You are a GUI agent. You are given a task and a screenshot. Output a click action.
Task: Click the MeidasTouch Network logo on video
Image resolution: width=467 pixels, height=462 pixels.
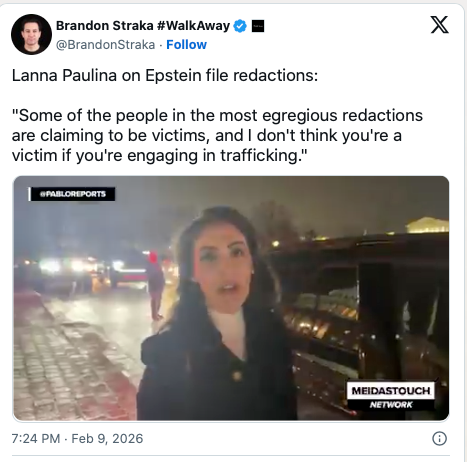[391, 396]
